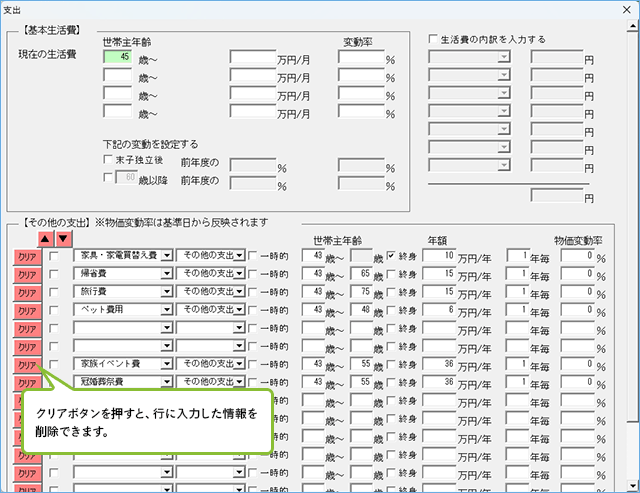Click 年毎 interval field for 旅行費

pos(518,291)
